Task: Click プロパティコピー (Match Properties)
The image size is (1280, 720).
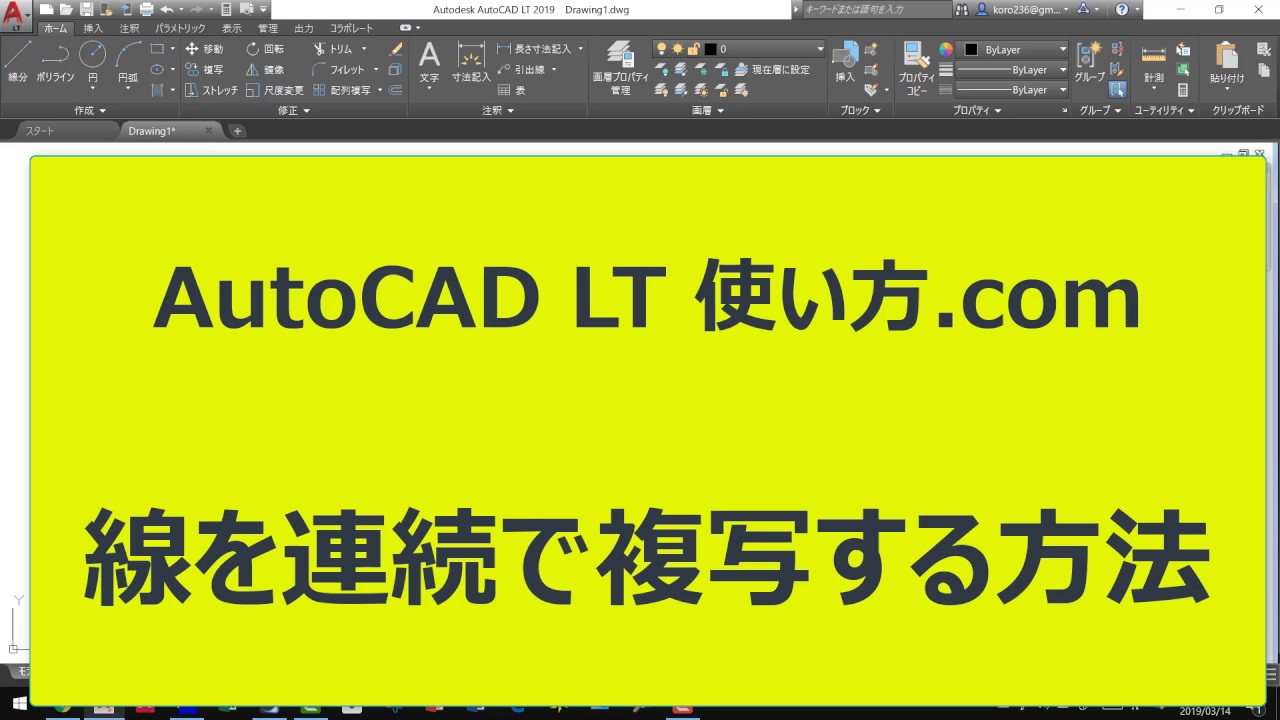Action: click(x=916, y=68)
